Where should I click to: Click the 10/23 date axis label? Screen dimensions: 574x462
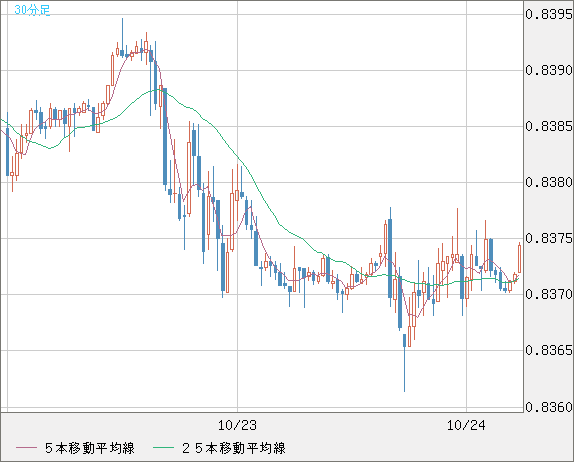[237, 425]
